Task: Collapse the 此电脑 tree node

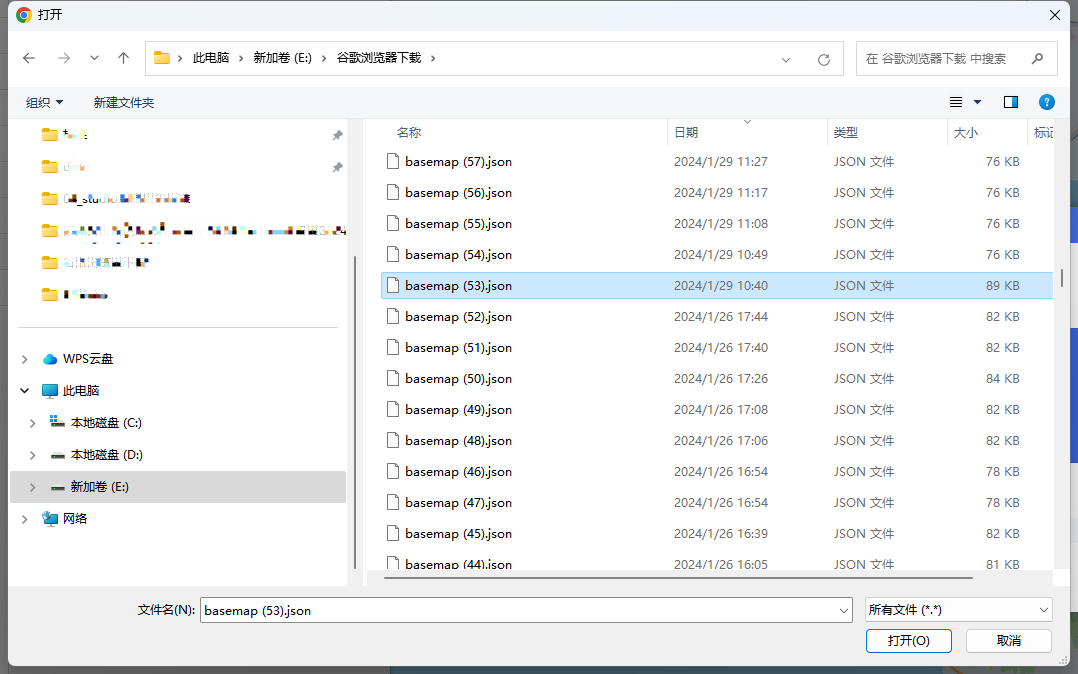Action: click(x=24, y=390)
